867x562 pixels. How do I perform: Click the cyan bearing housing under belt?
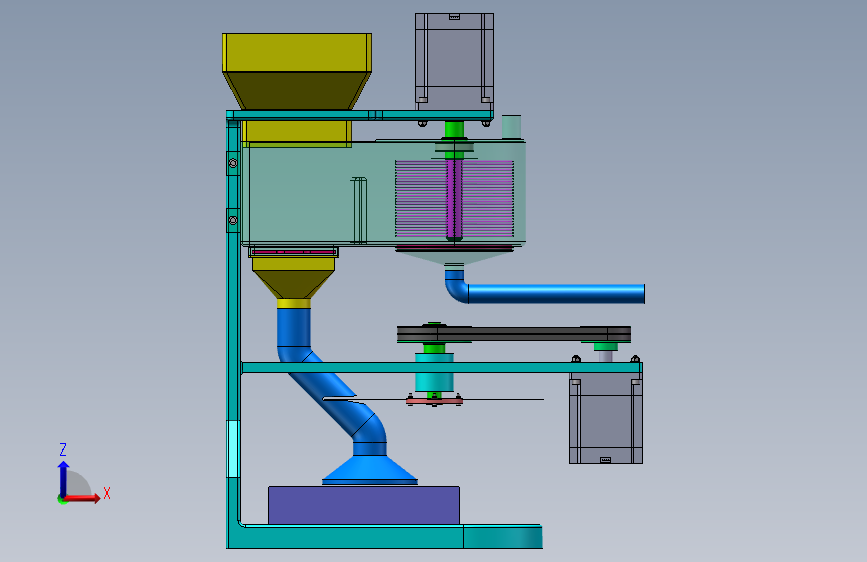tap(435, 372)
